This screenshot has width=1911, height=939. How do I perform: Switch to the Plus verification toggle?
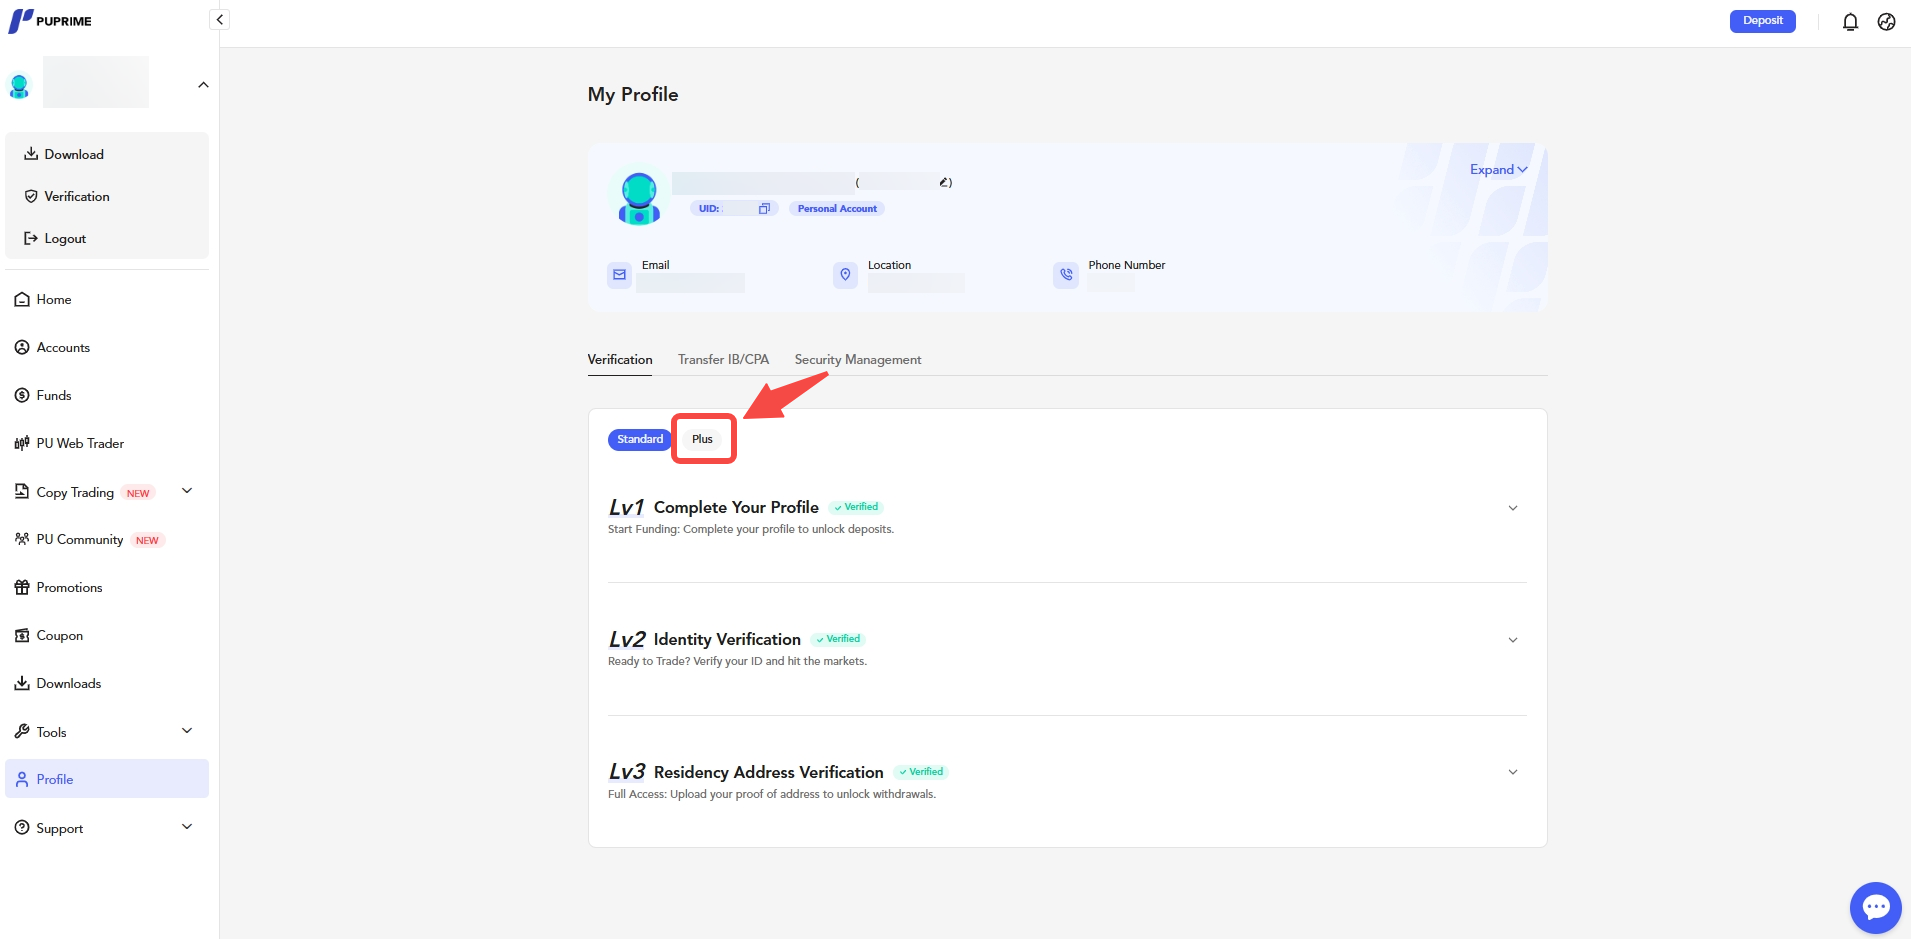(x=702, y=439)
